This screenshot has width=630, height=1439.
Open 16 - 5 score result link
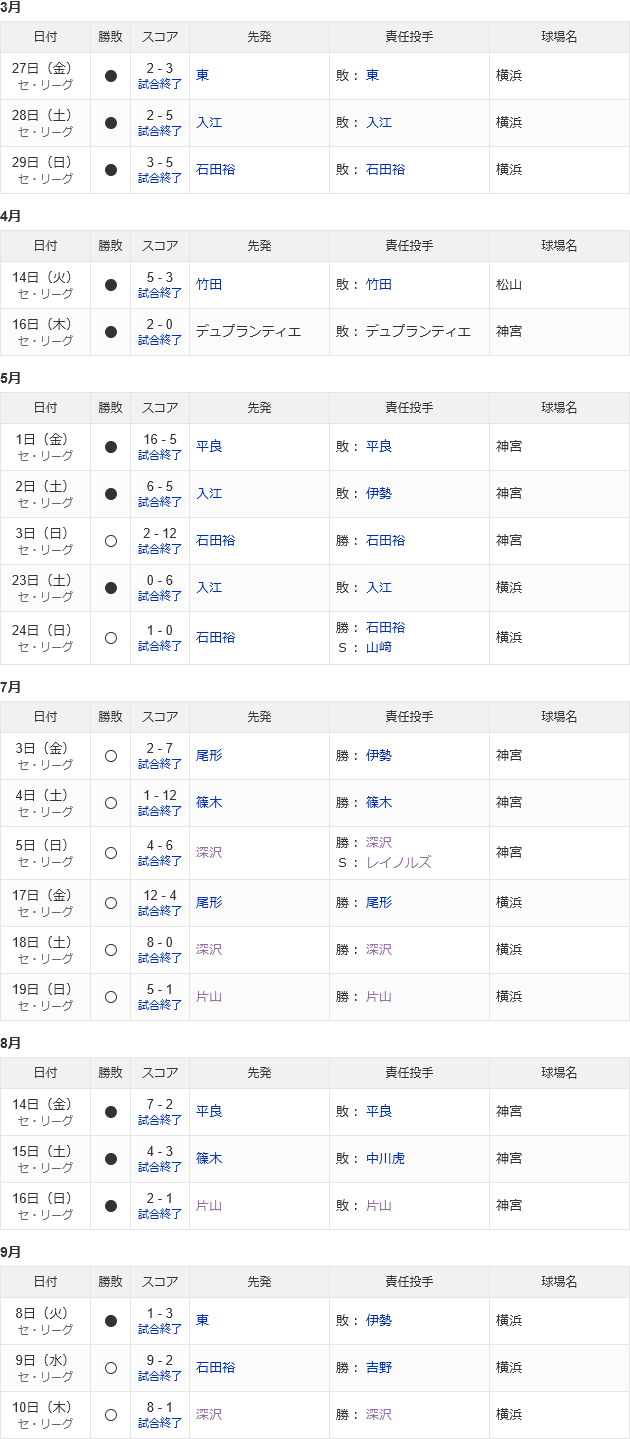click(x=160, y=439)
